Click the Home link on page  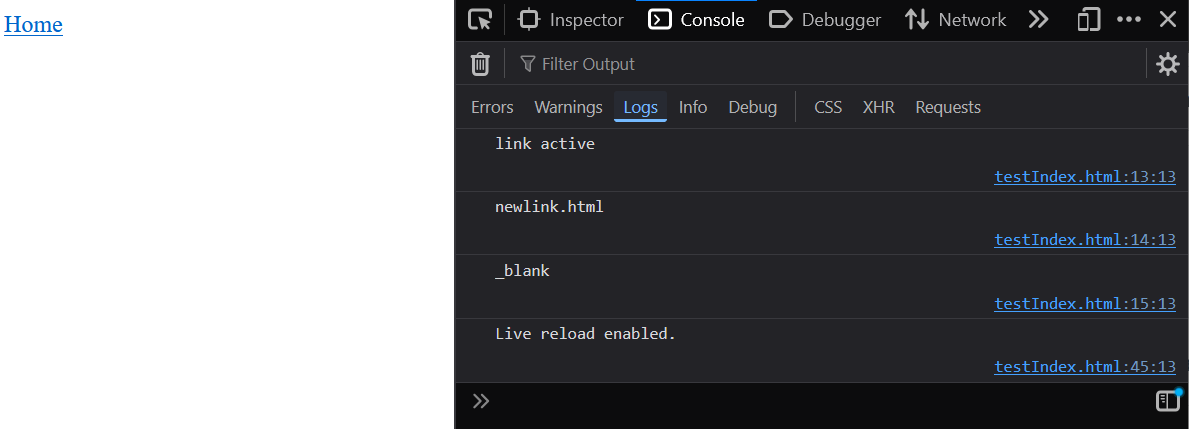(33, 25)
